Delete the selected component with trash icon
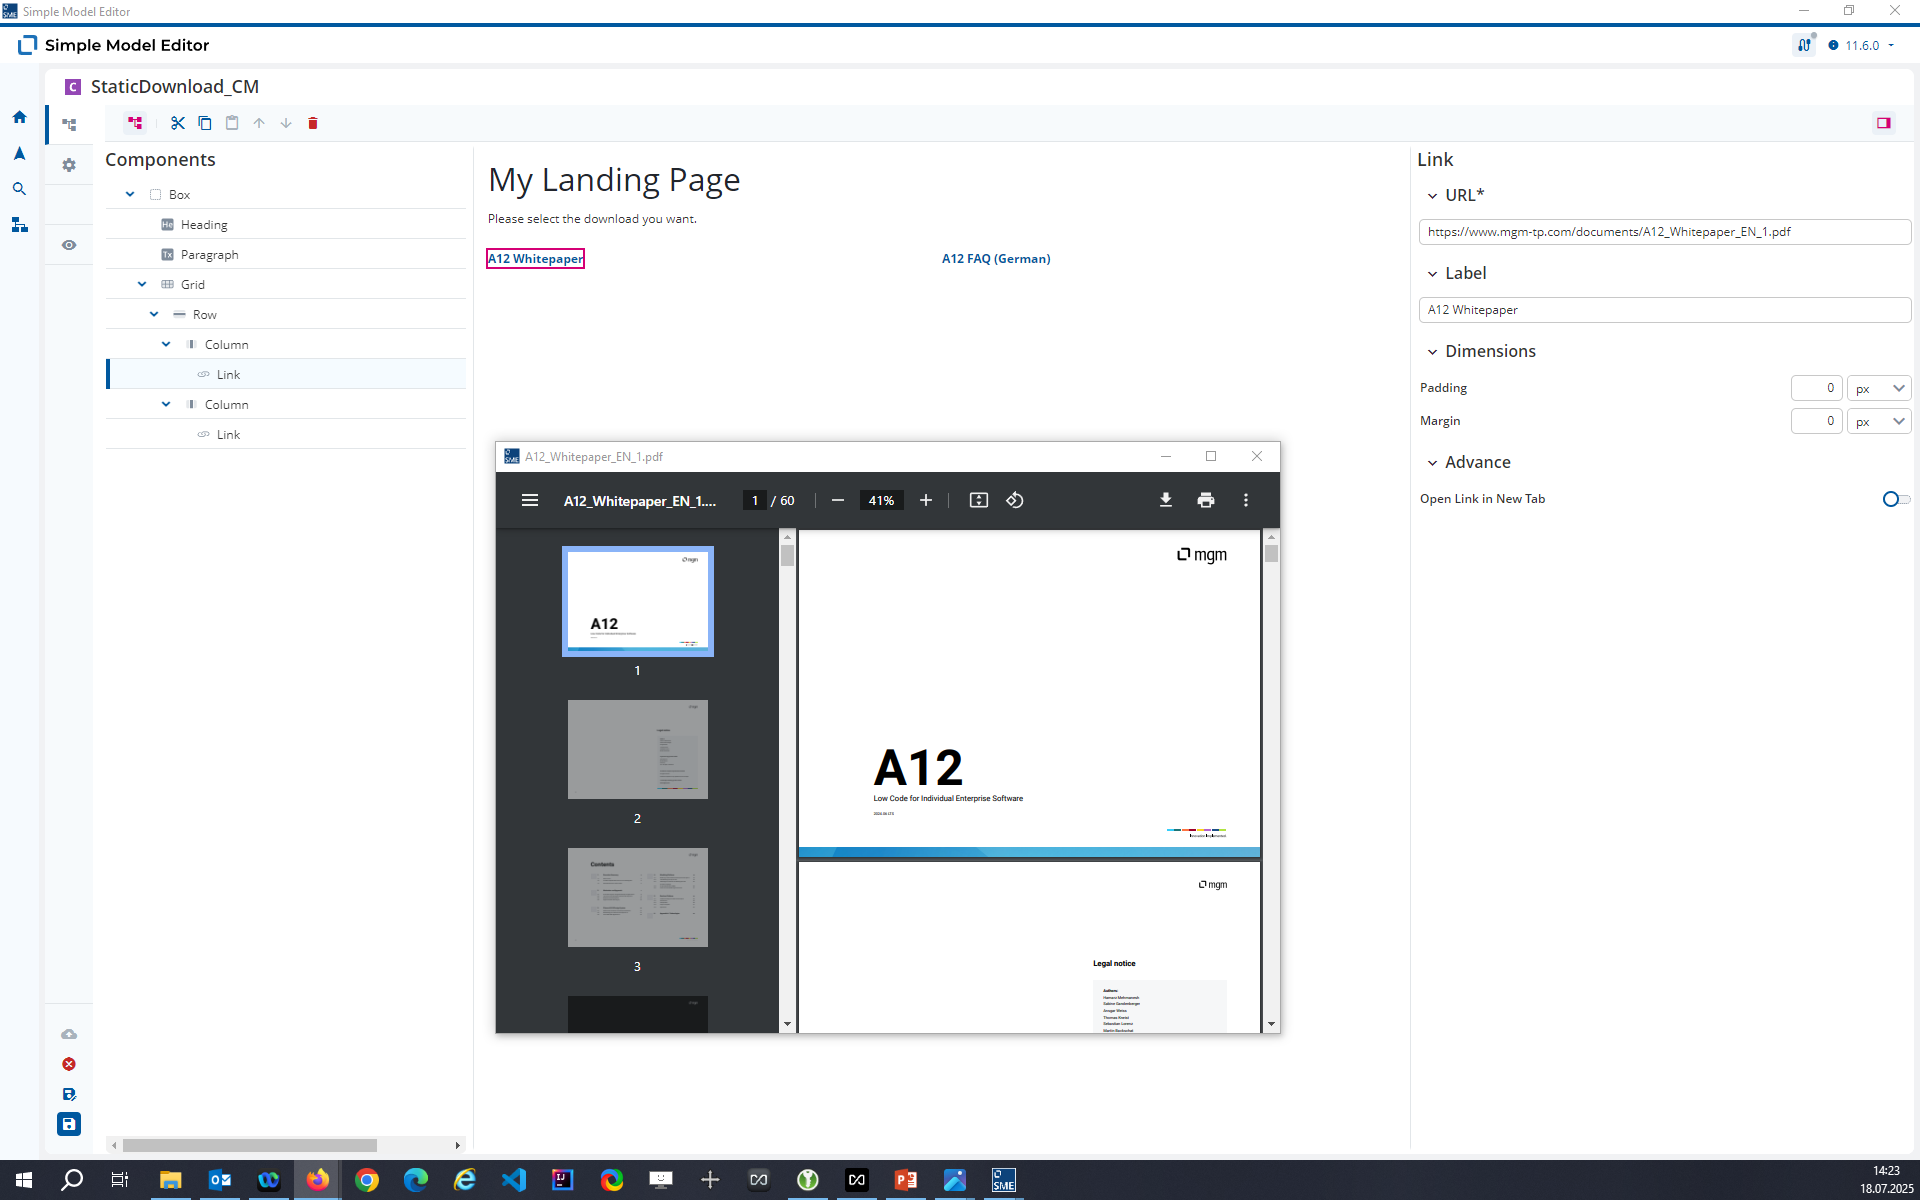Screen dimensions: 1920x1200 313,123
